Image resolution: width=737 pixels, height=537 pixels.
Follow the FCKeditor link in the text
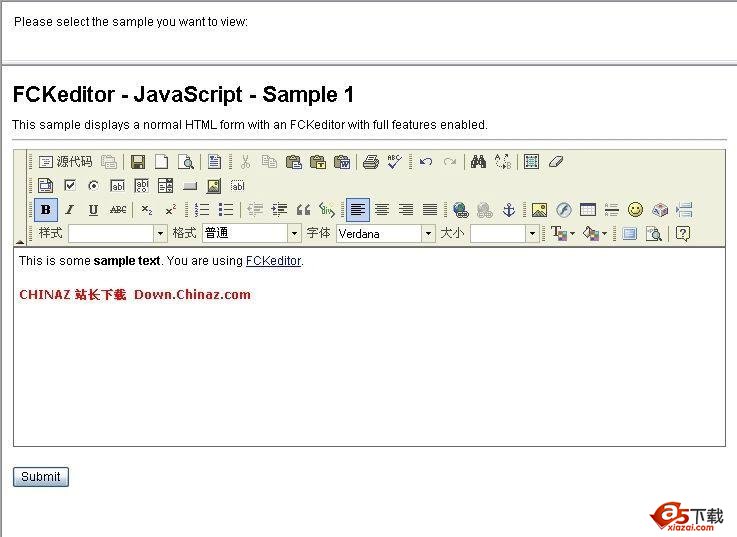tap(273, 261)
